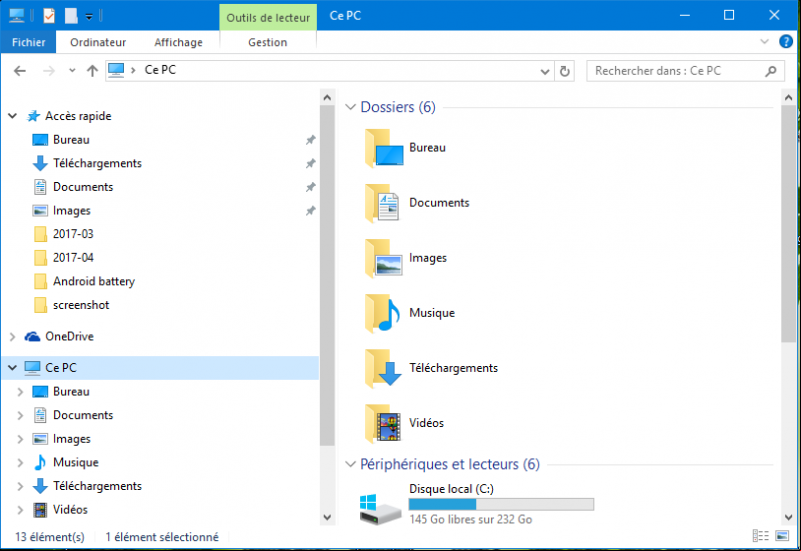Select Musique in the navigation tree
This screenshot has height=551, width=801.
point(76,462)
